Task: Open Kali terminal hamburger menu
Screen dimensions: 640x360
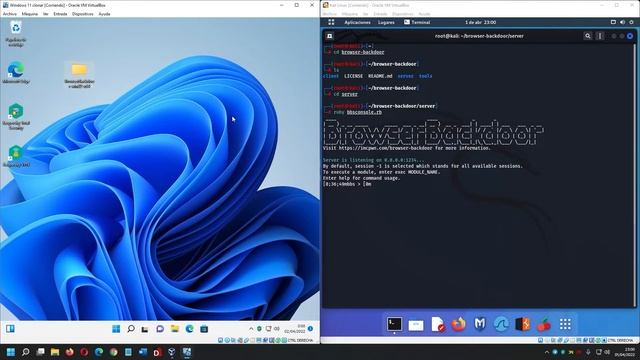Action: coord(600,36)
